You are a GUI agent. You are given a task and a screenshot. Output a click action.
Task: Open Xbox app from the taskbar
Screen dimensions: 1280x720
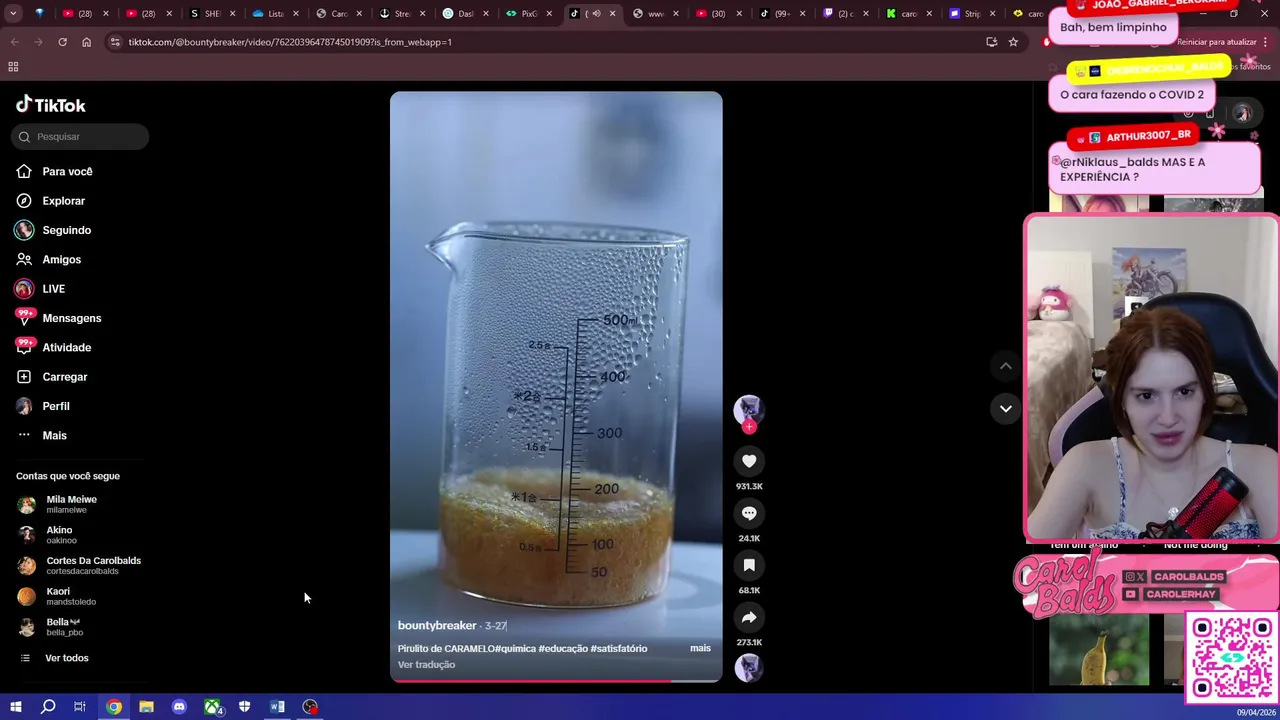click(213, 707)
